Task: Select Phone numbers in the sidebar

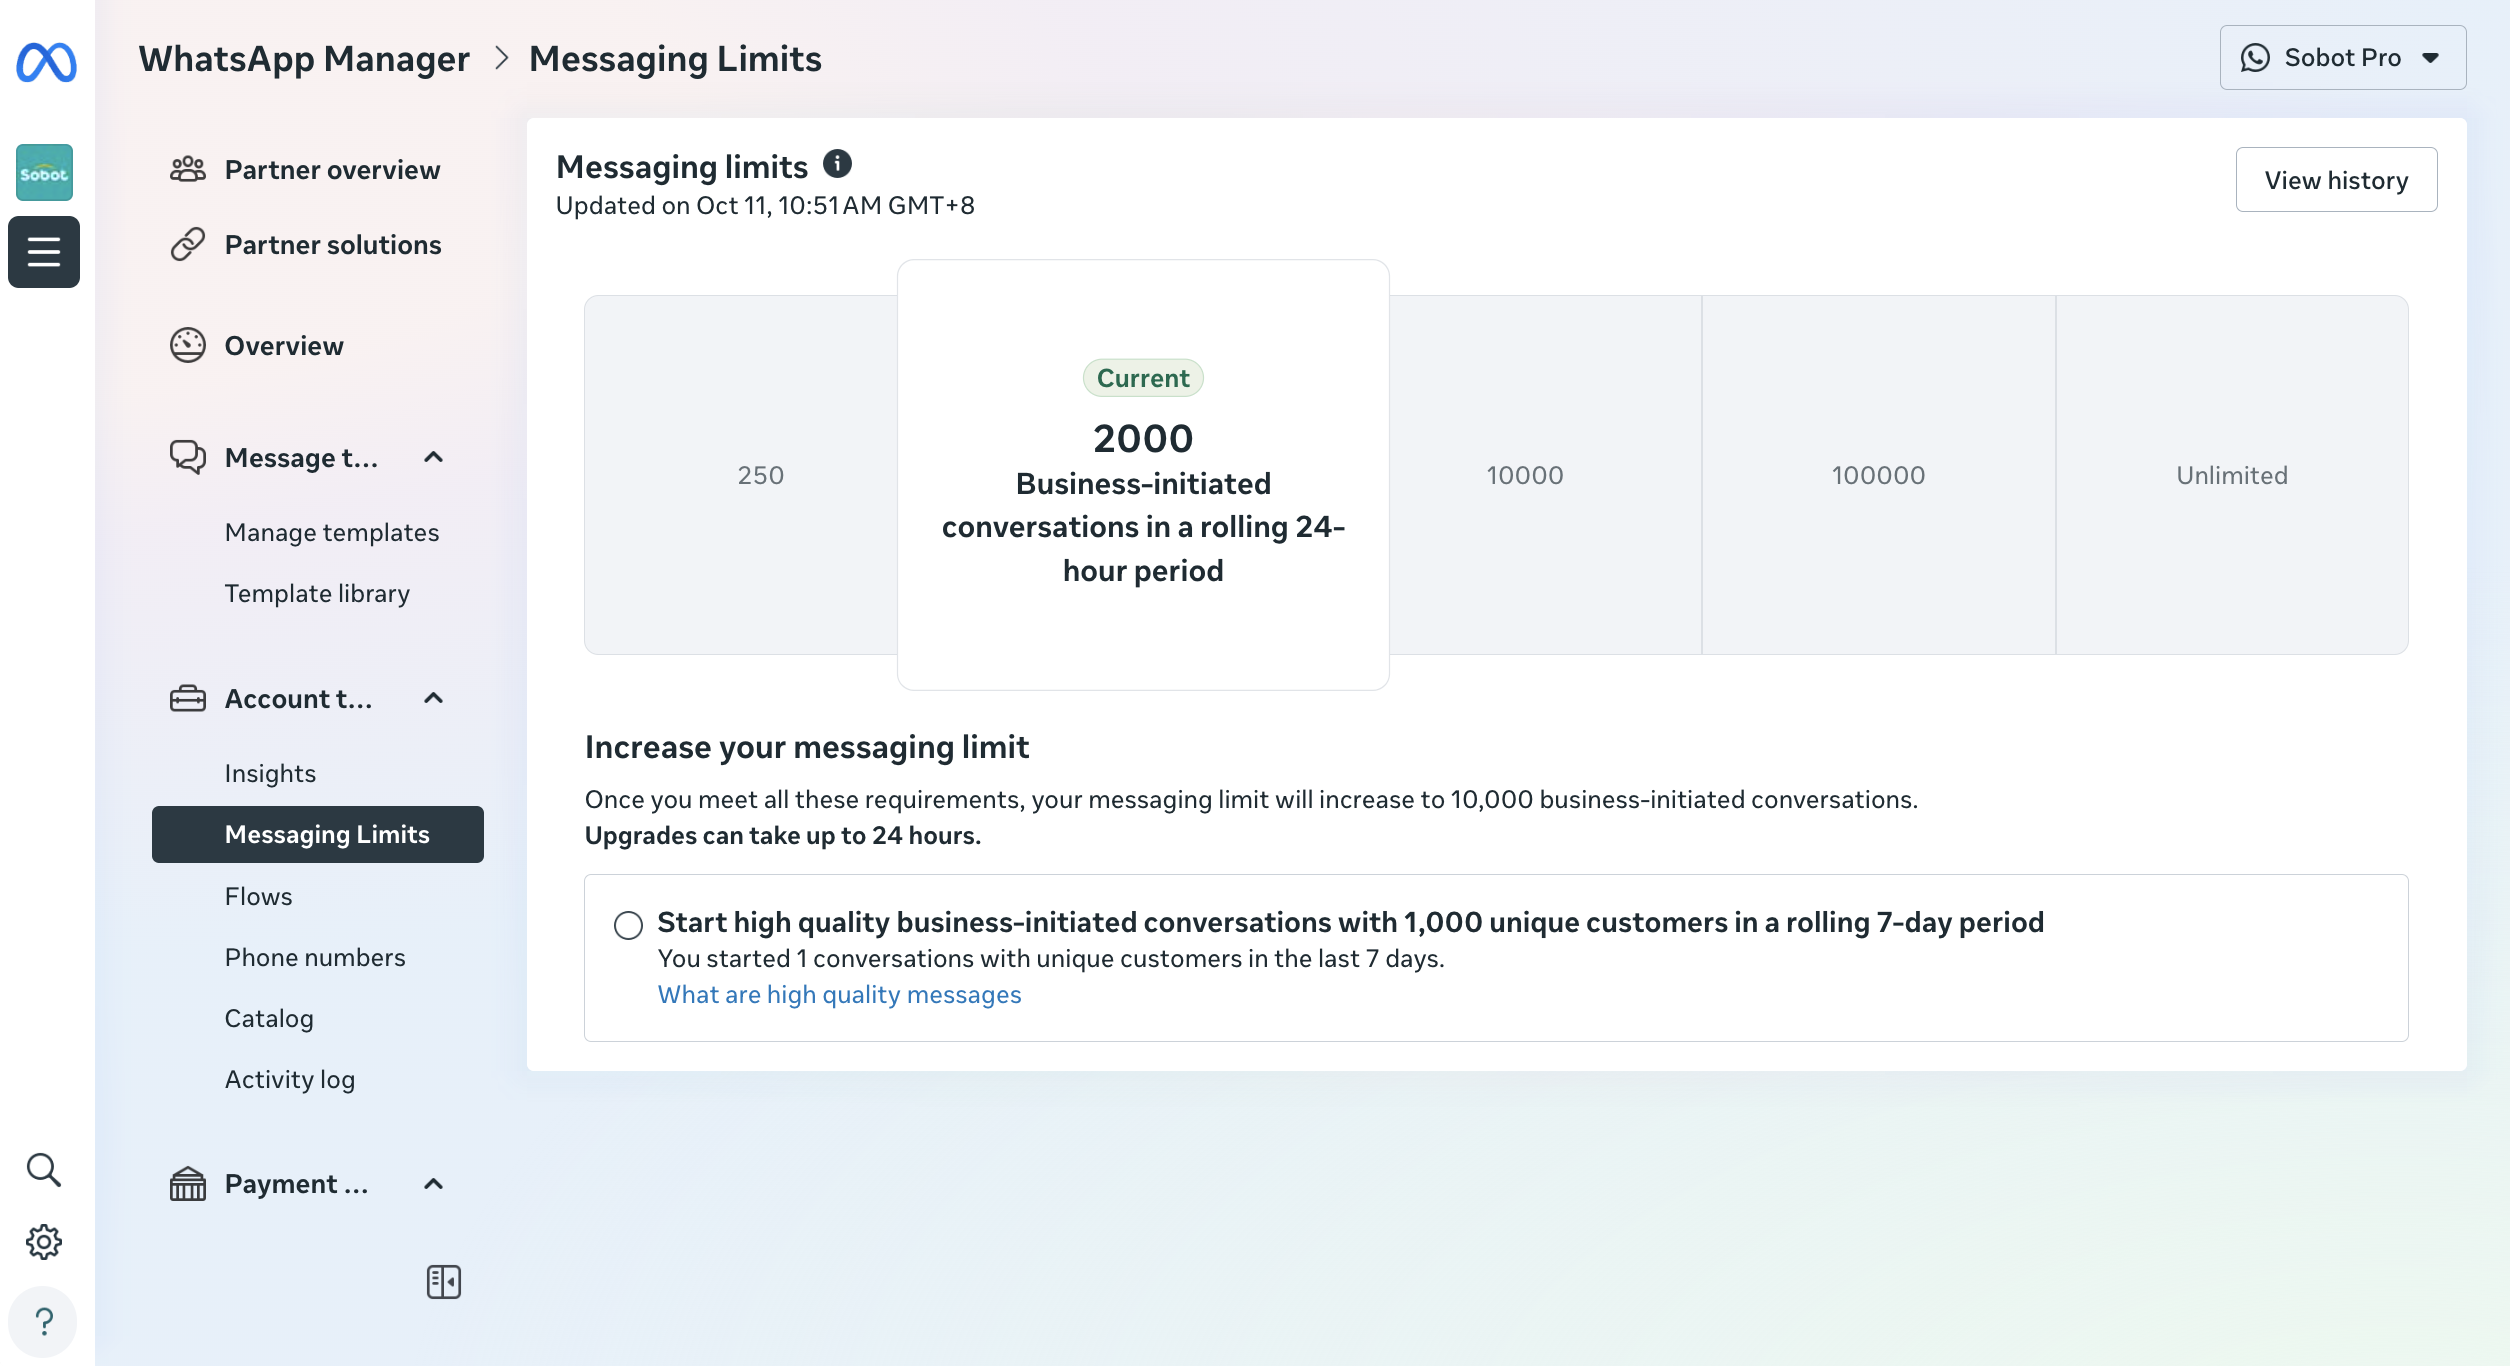Action: pos(314,957)
